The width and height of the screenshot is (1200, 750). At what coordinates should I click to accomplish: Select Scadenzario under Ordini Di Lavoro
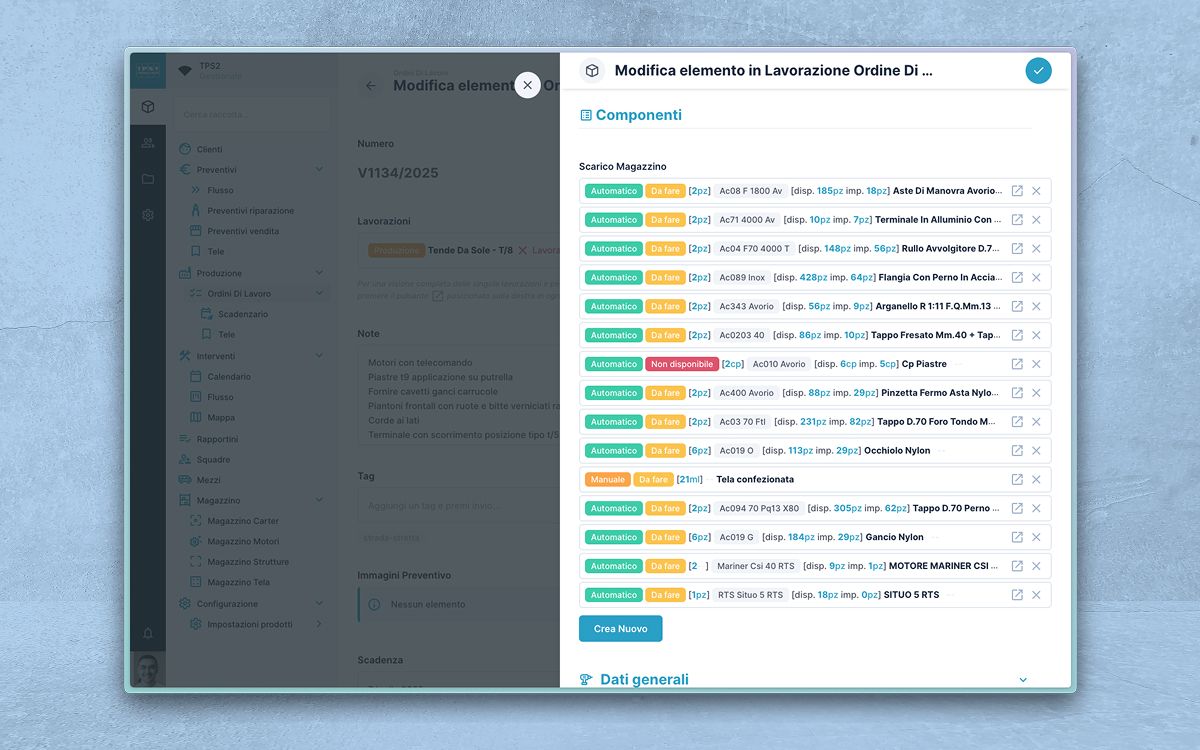[x=243, y=314]
